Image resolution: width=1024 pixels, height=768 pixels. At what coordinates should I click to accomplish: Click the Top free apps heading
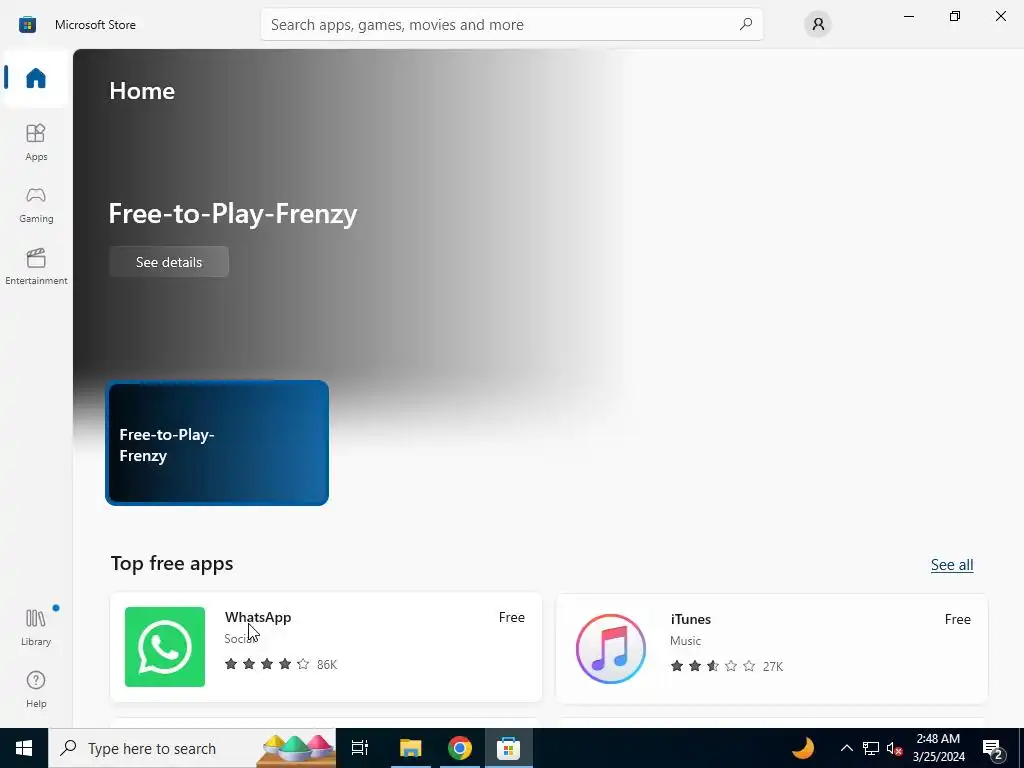click(x=172, y=564)
